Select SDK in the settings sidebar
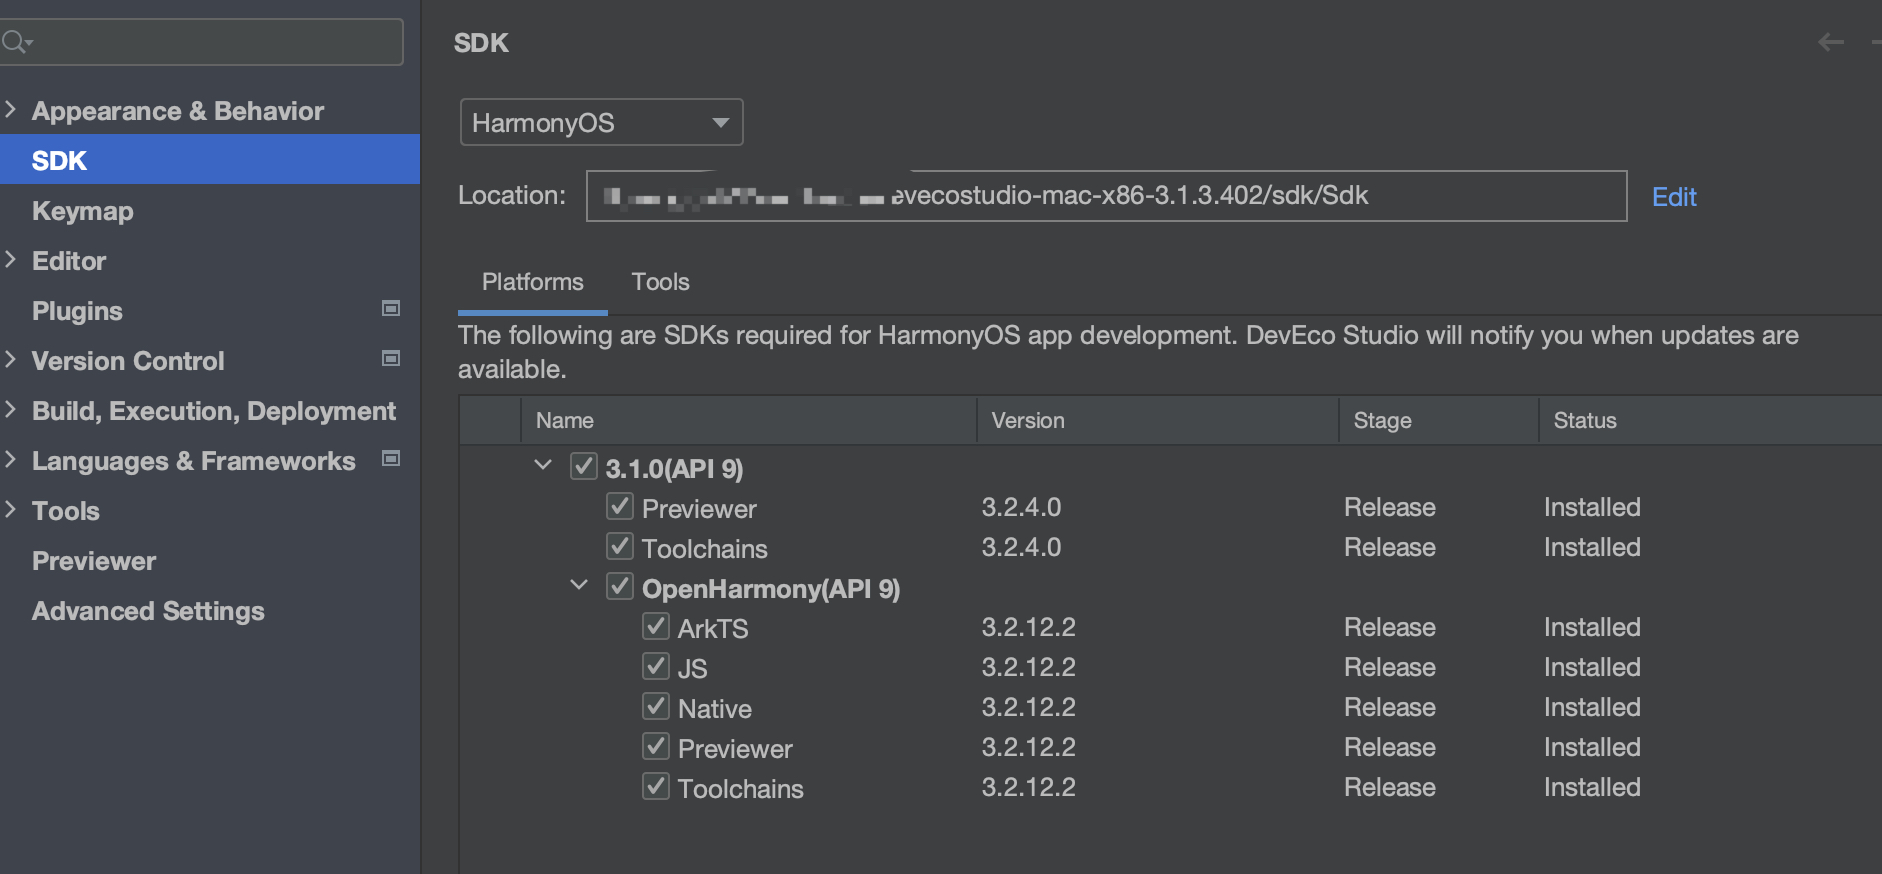The height and width of the screenshot is (874, 1882). (210, 160)
